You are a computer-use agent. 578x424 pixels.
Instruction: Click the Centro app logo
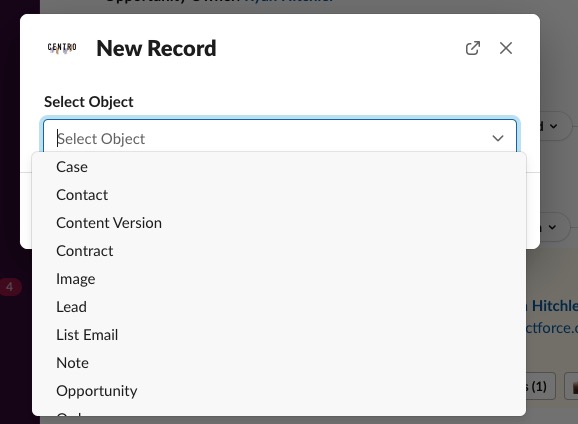[x=62, y=48]
